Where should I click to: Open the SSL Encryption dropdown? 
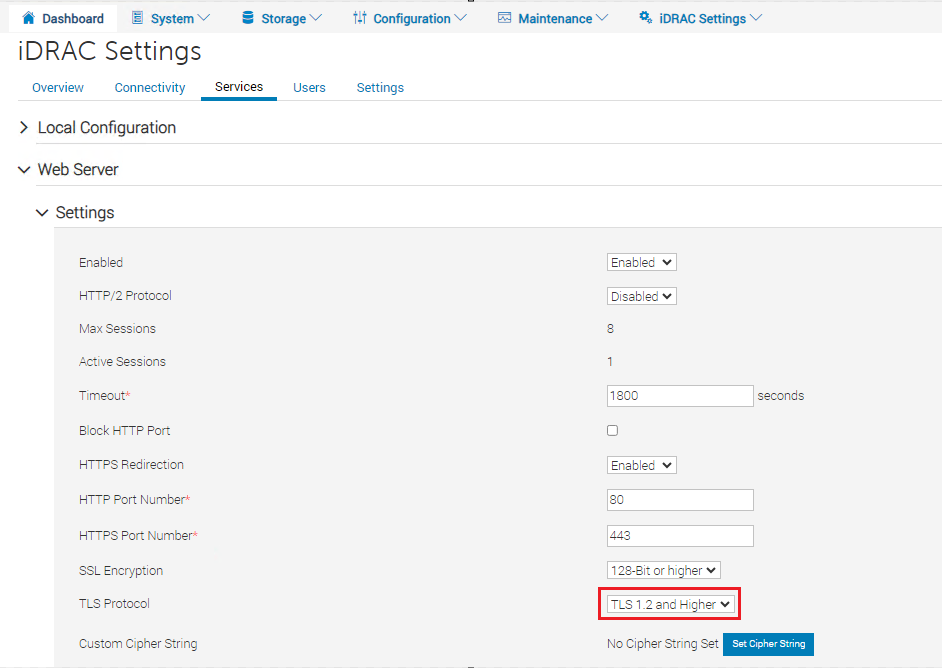tap(664, 570)
